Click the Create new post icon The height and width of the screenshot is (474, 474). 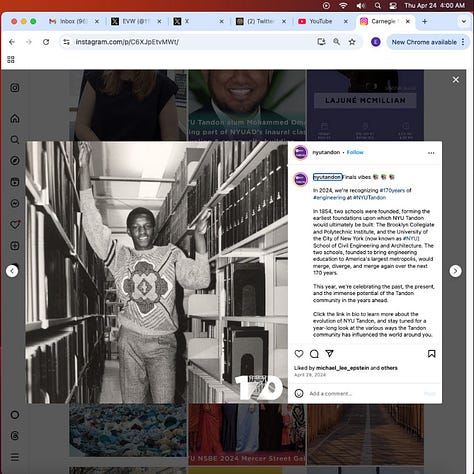[x=15, y=246]
